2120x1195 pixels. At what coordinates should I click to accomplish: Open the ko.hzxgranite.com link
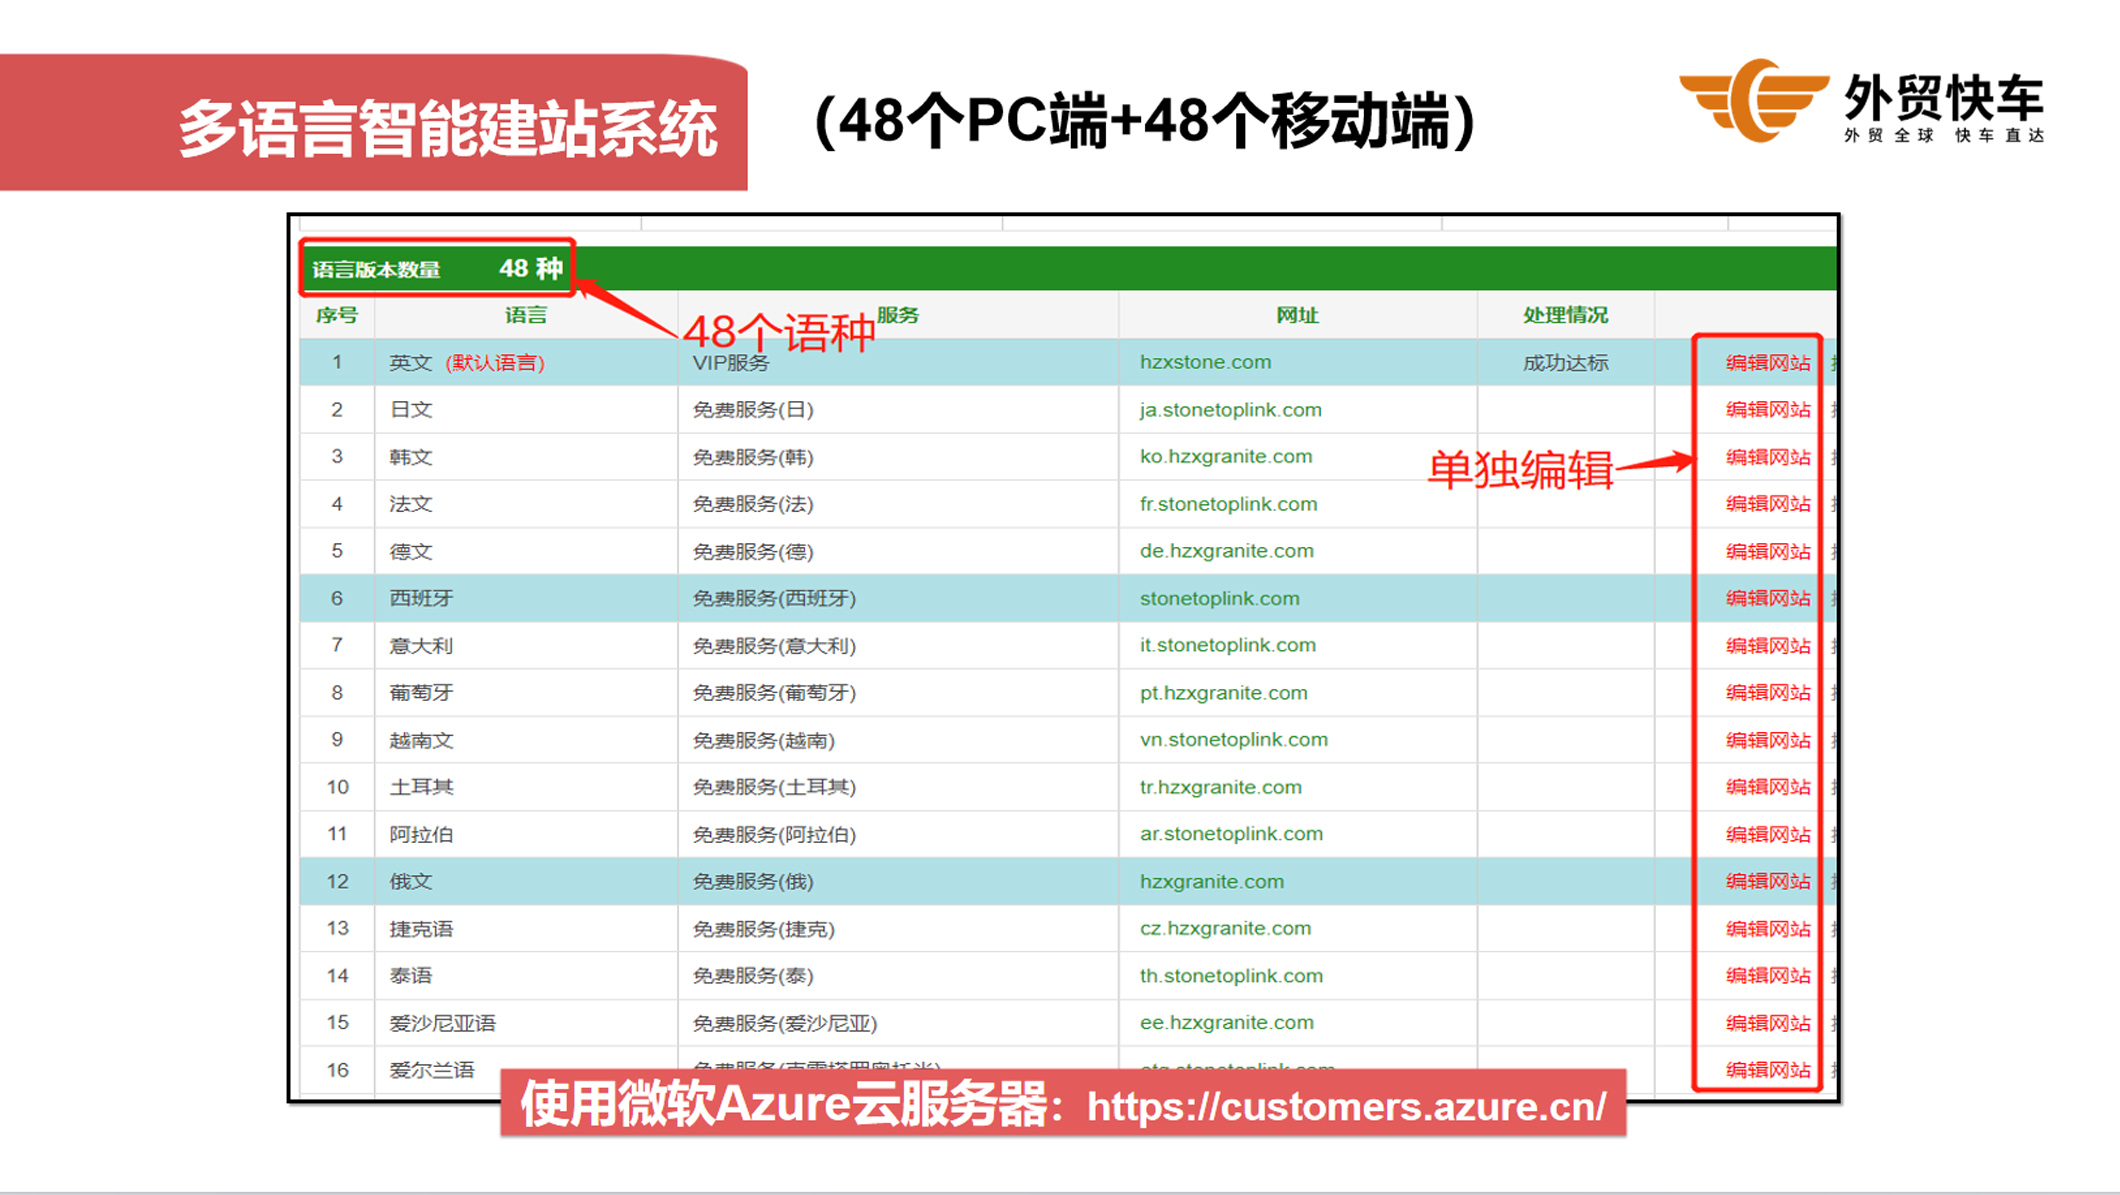(x=1225, y=456)
